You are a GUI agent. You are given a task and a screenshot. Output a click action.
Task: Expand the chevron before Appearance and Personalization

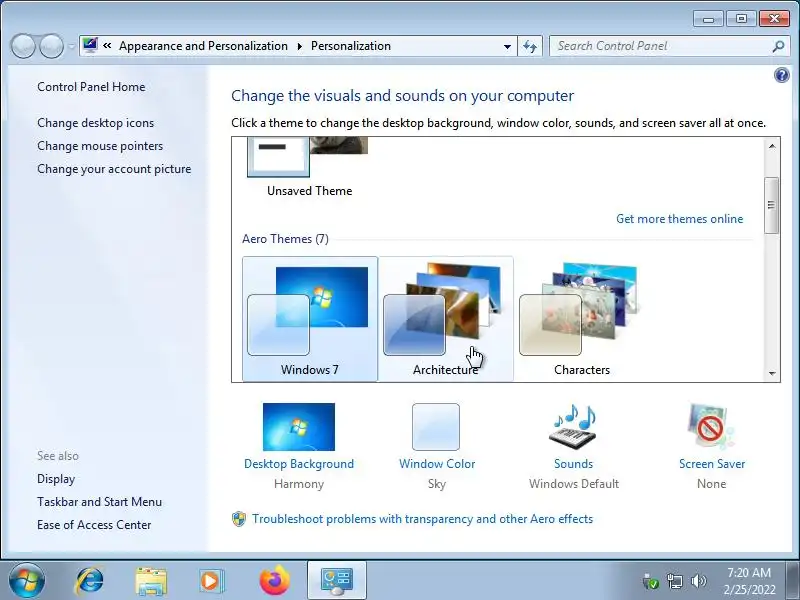tap(107, 46)
